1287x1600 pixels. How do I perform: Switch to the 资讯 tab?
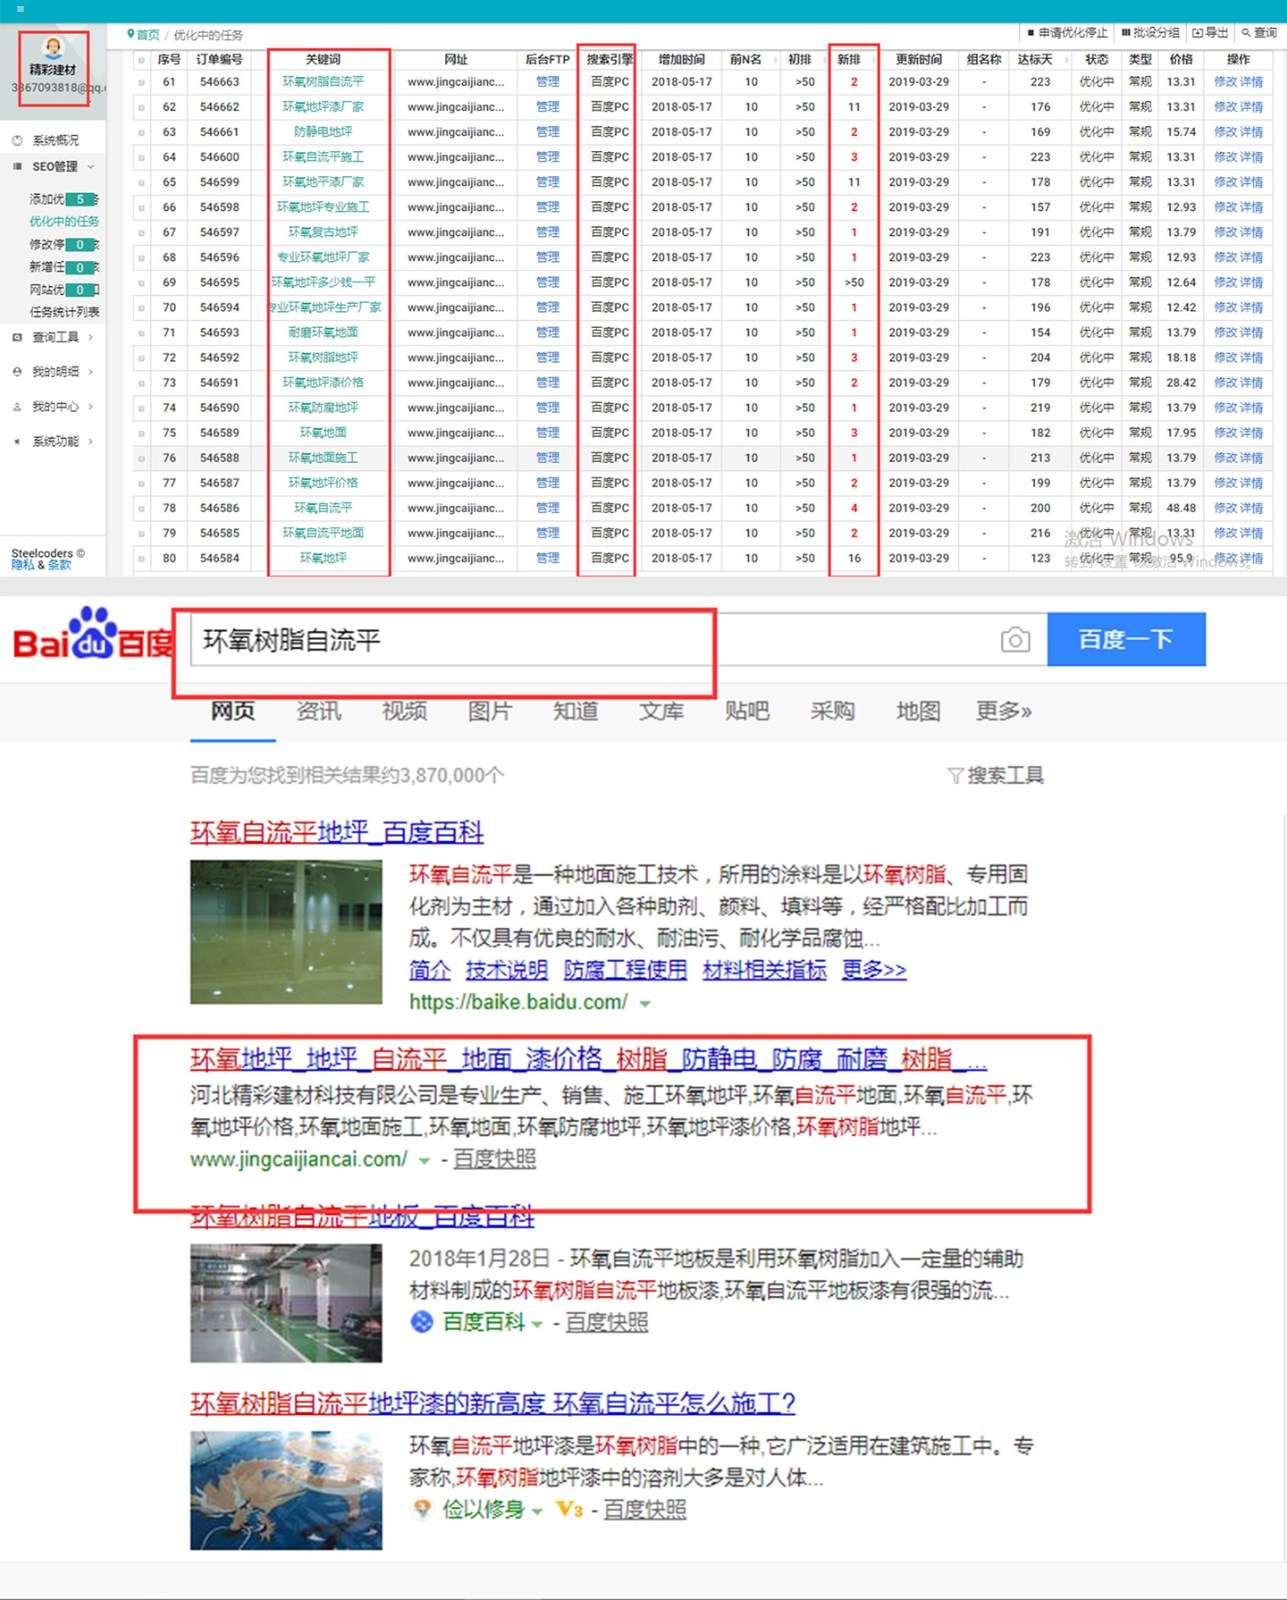319,711
